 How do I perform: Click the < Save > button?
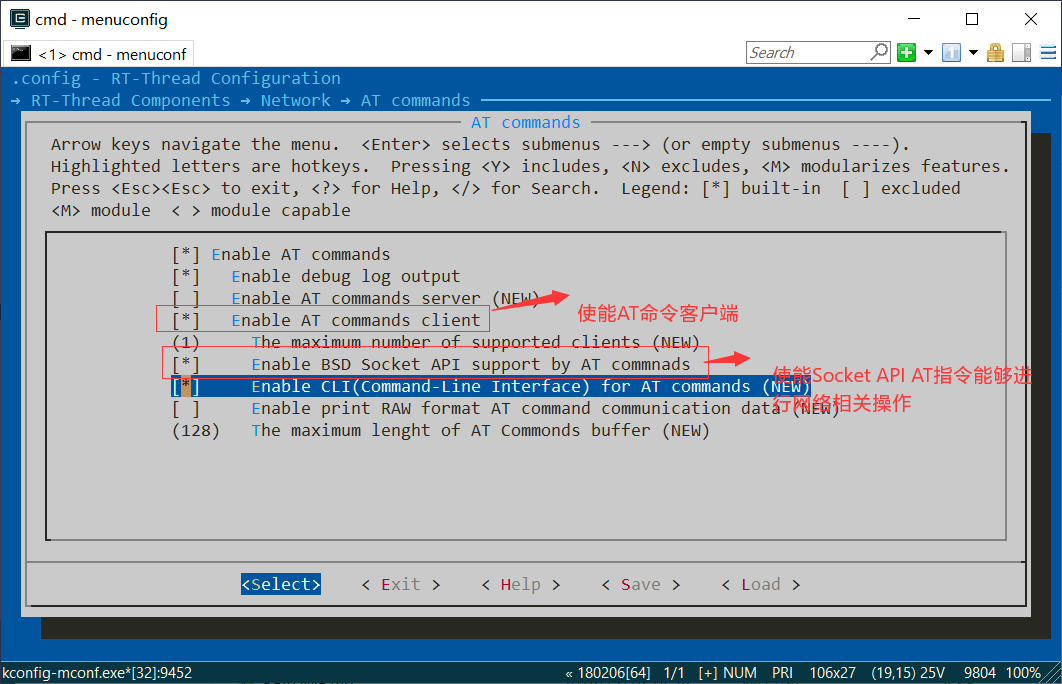(x=641, y=584)
